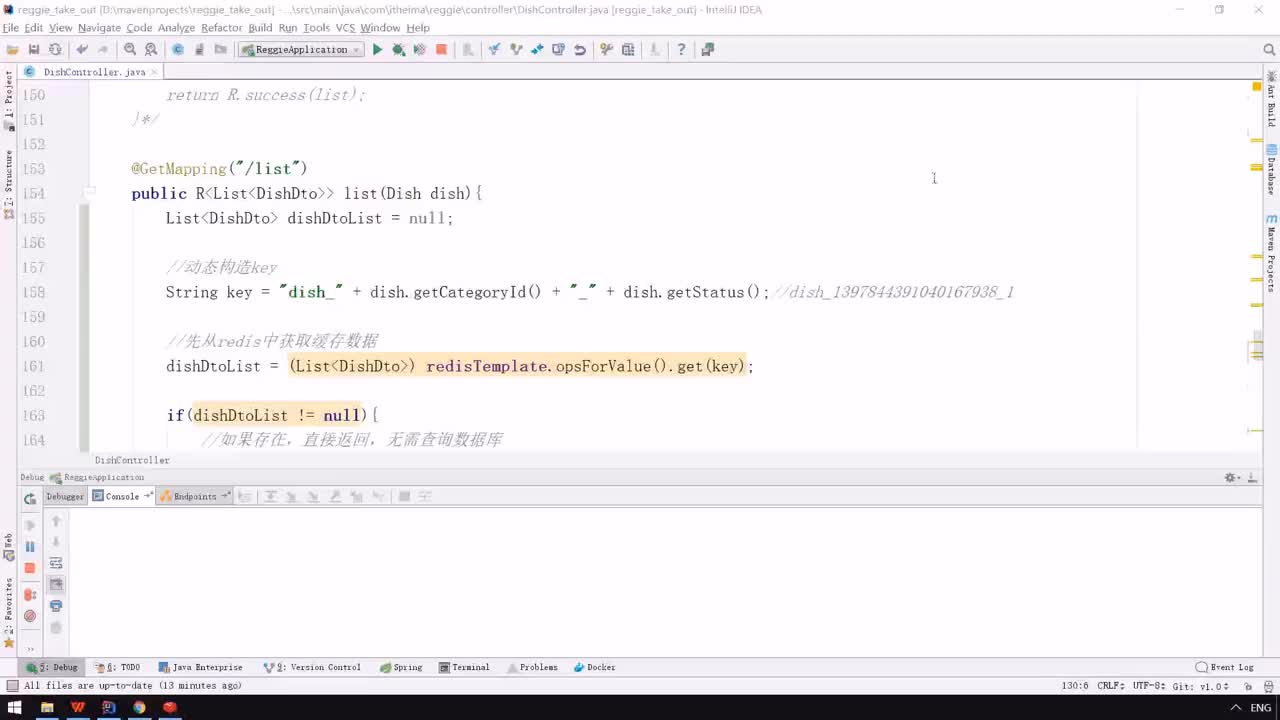1280x720 pixels.
Task: Run with coverage from the main toolbar
Action: click(x=419, y=49)
